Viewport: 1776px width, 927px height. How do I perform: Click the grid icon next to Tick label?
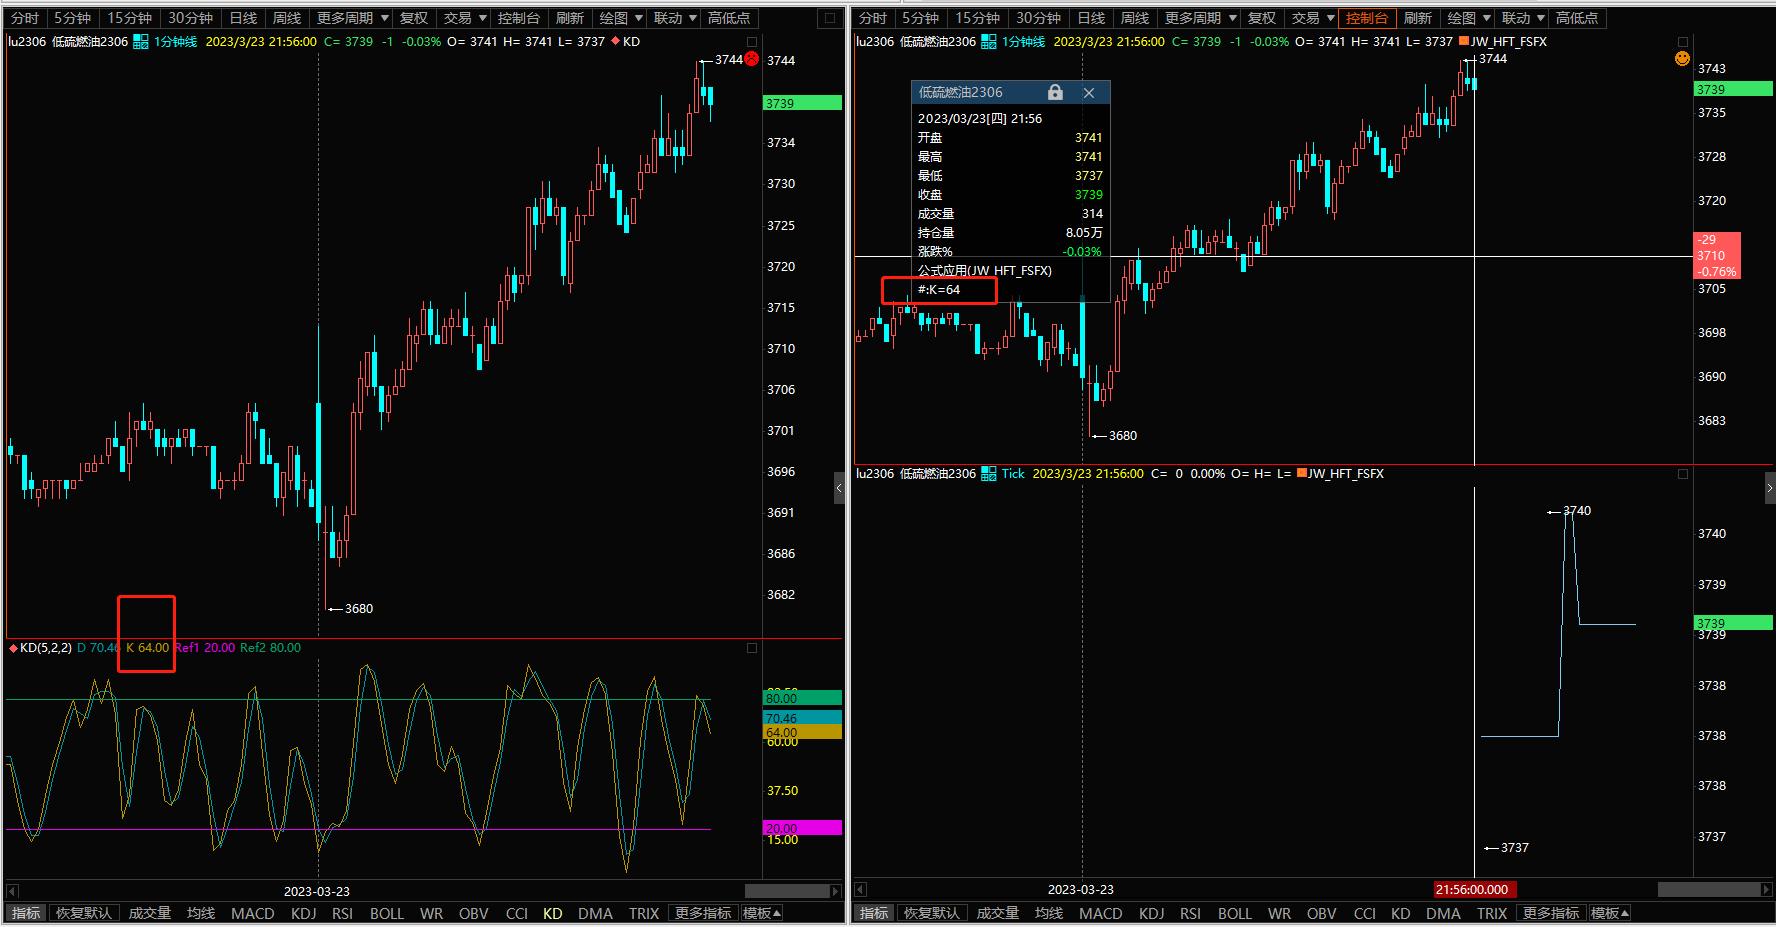(x=988, y=474)
